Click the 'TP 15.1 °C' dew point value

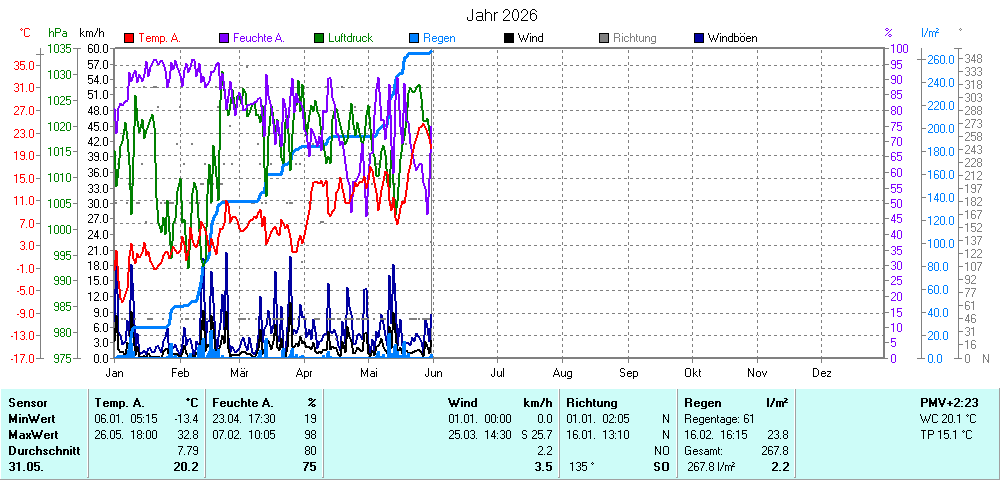coord(948,435)
